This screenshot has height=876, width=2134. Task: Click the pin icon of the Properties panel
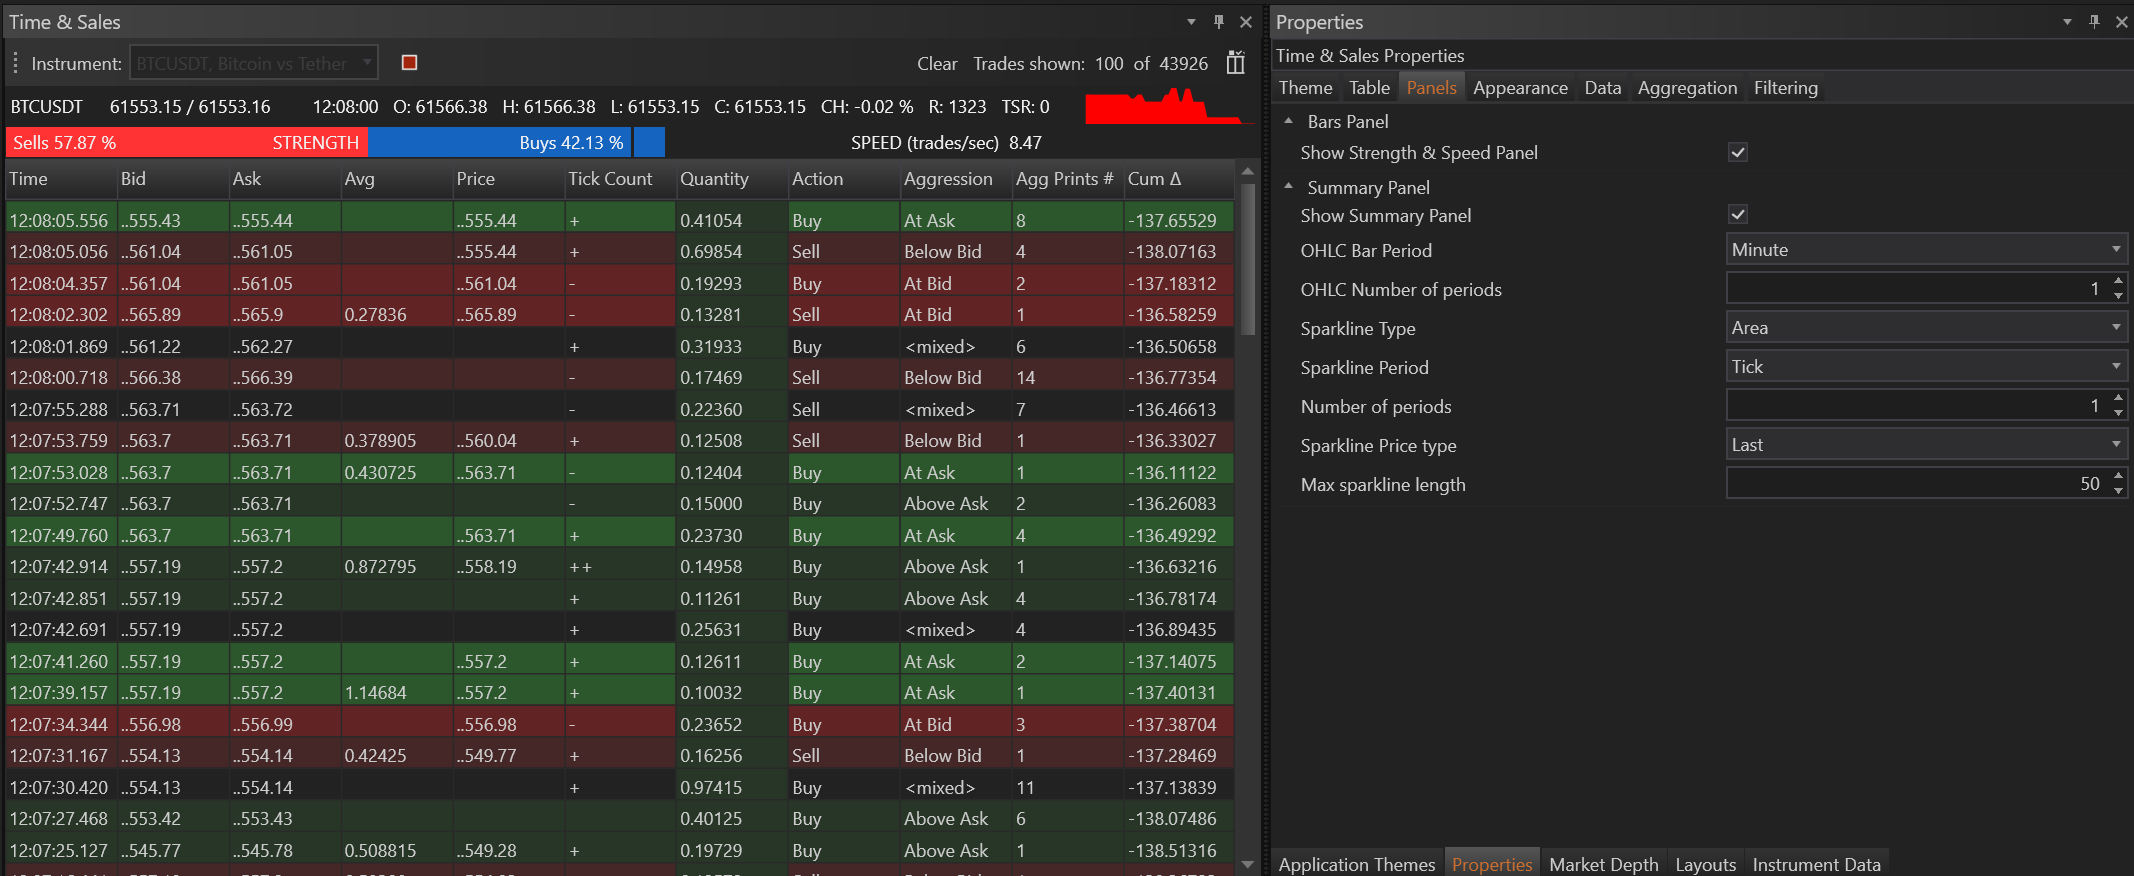tap(2094, 21)
